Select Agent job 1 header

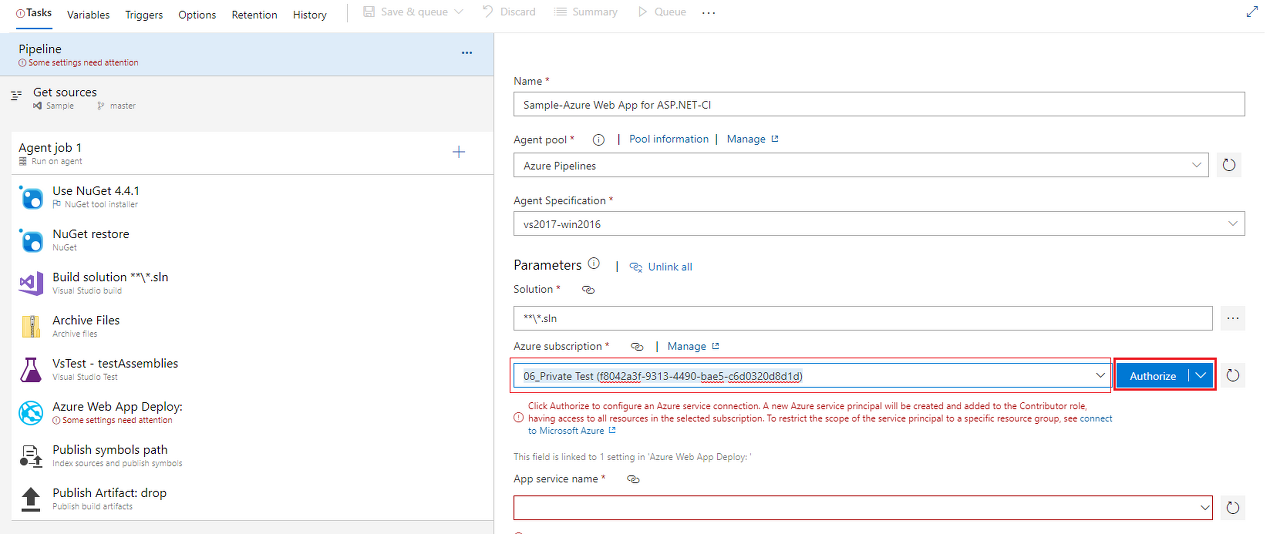click(253, 153)
